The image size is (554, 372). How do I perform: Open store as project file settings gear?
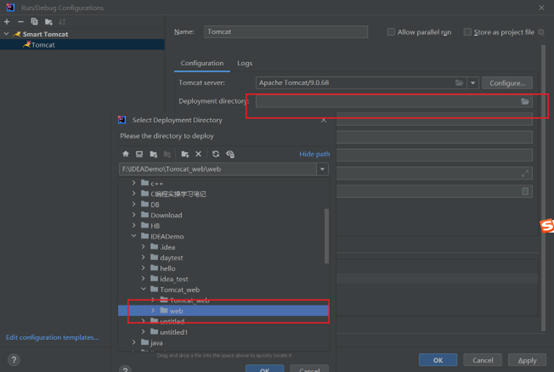(x=541, y=32)
